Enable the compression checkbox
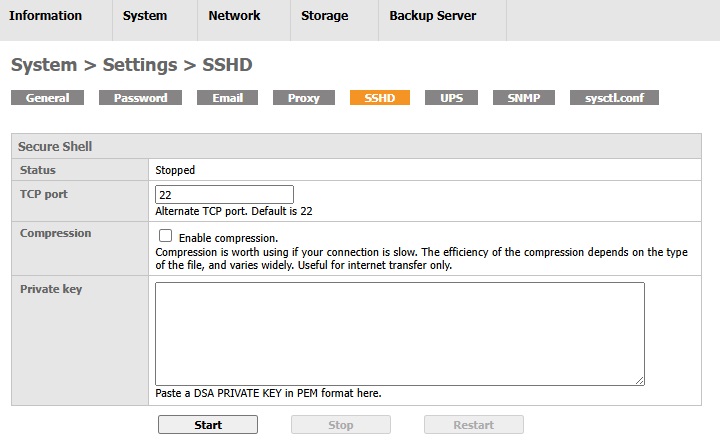This screenshot has height=440, width=720. (165, 236)
